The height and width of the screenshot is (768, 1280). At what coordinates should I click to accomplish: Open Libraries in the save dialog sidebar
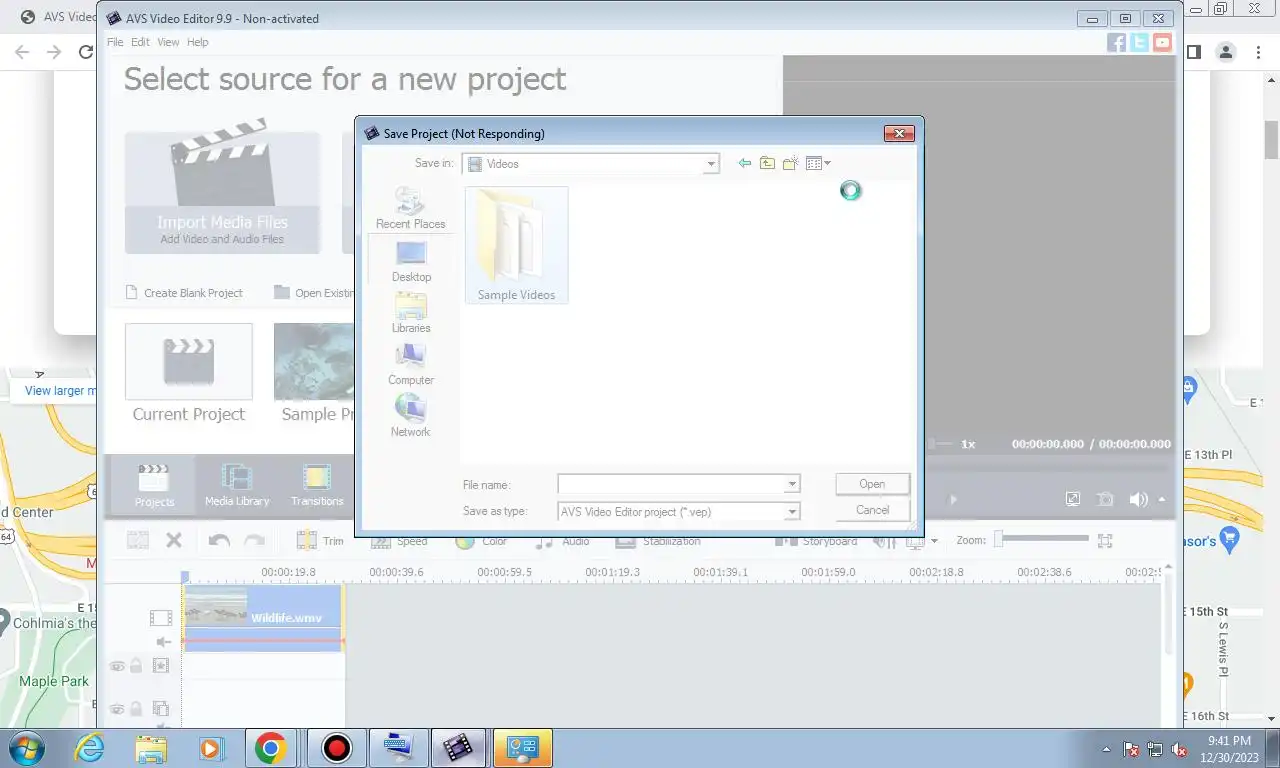(x=411, y=313)
